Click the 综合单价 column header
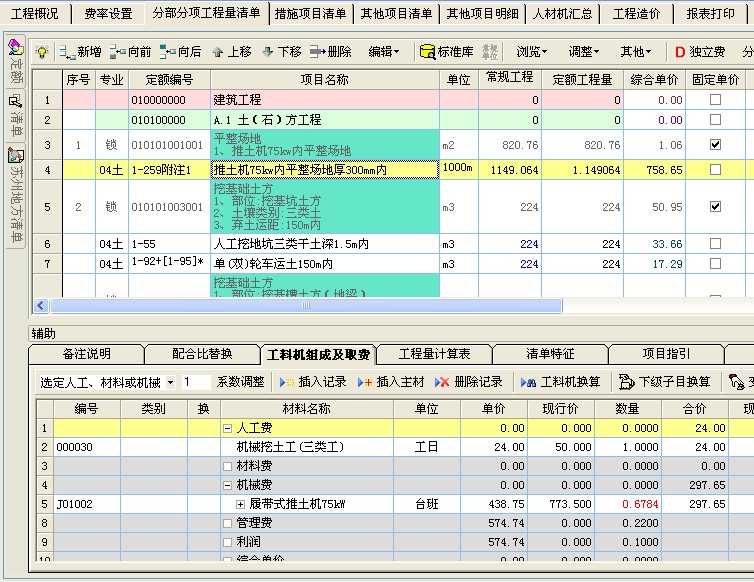 tap(654, 79)
